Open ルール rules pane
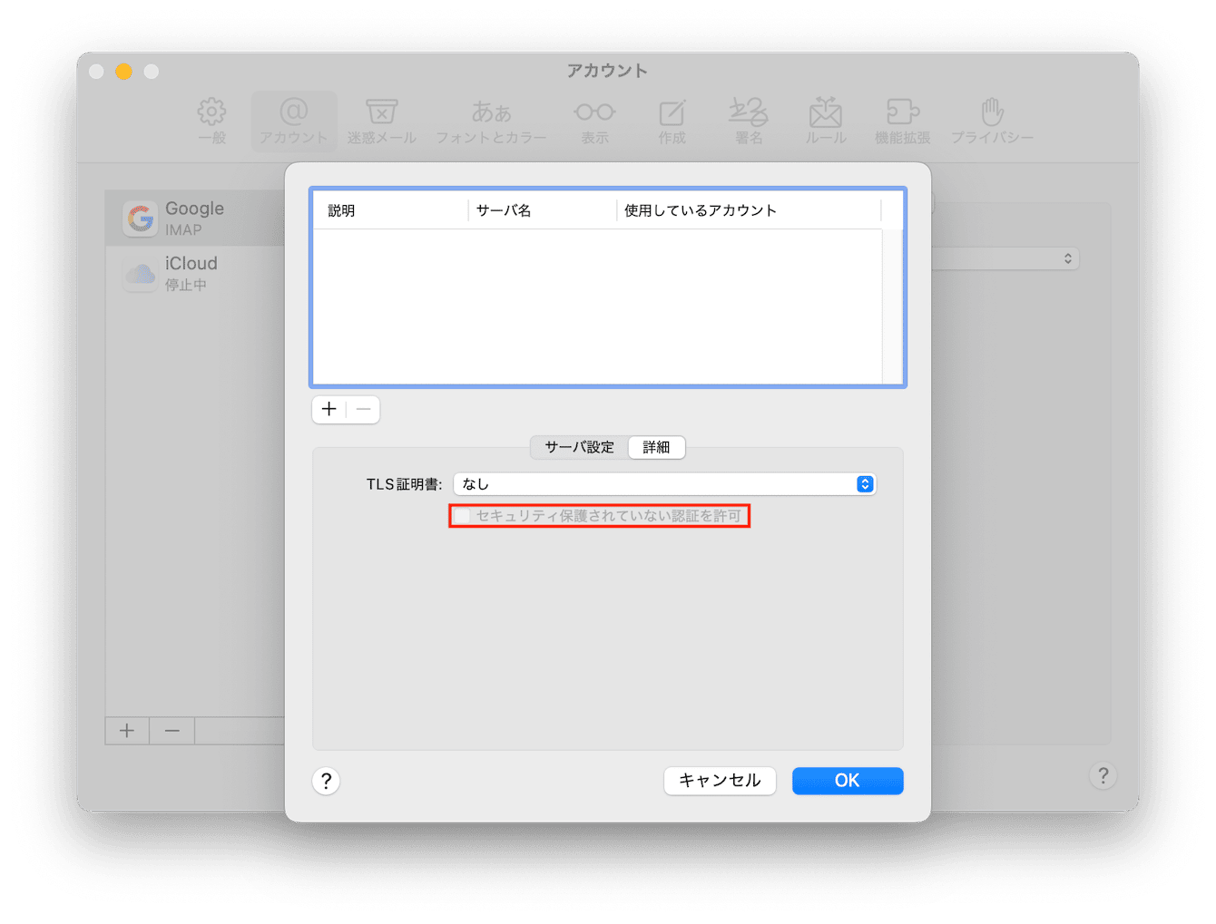Image resolution: width=1216 pixels, height=924 pixels. point(825,121)
